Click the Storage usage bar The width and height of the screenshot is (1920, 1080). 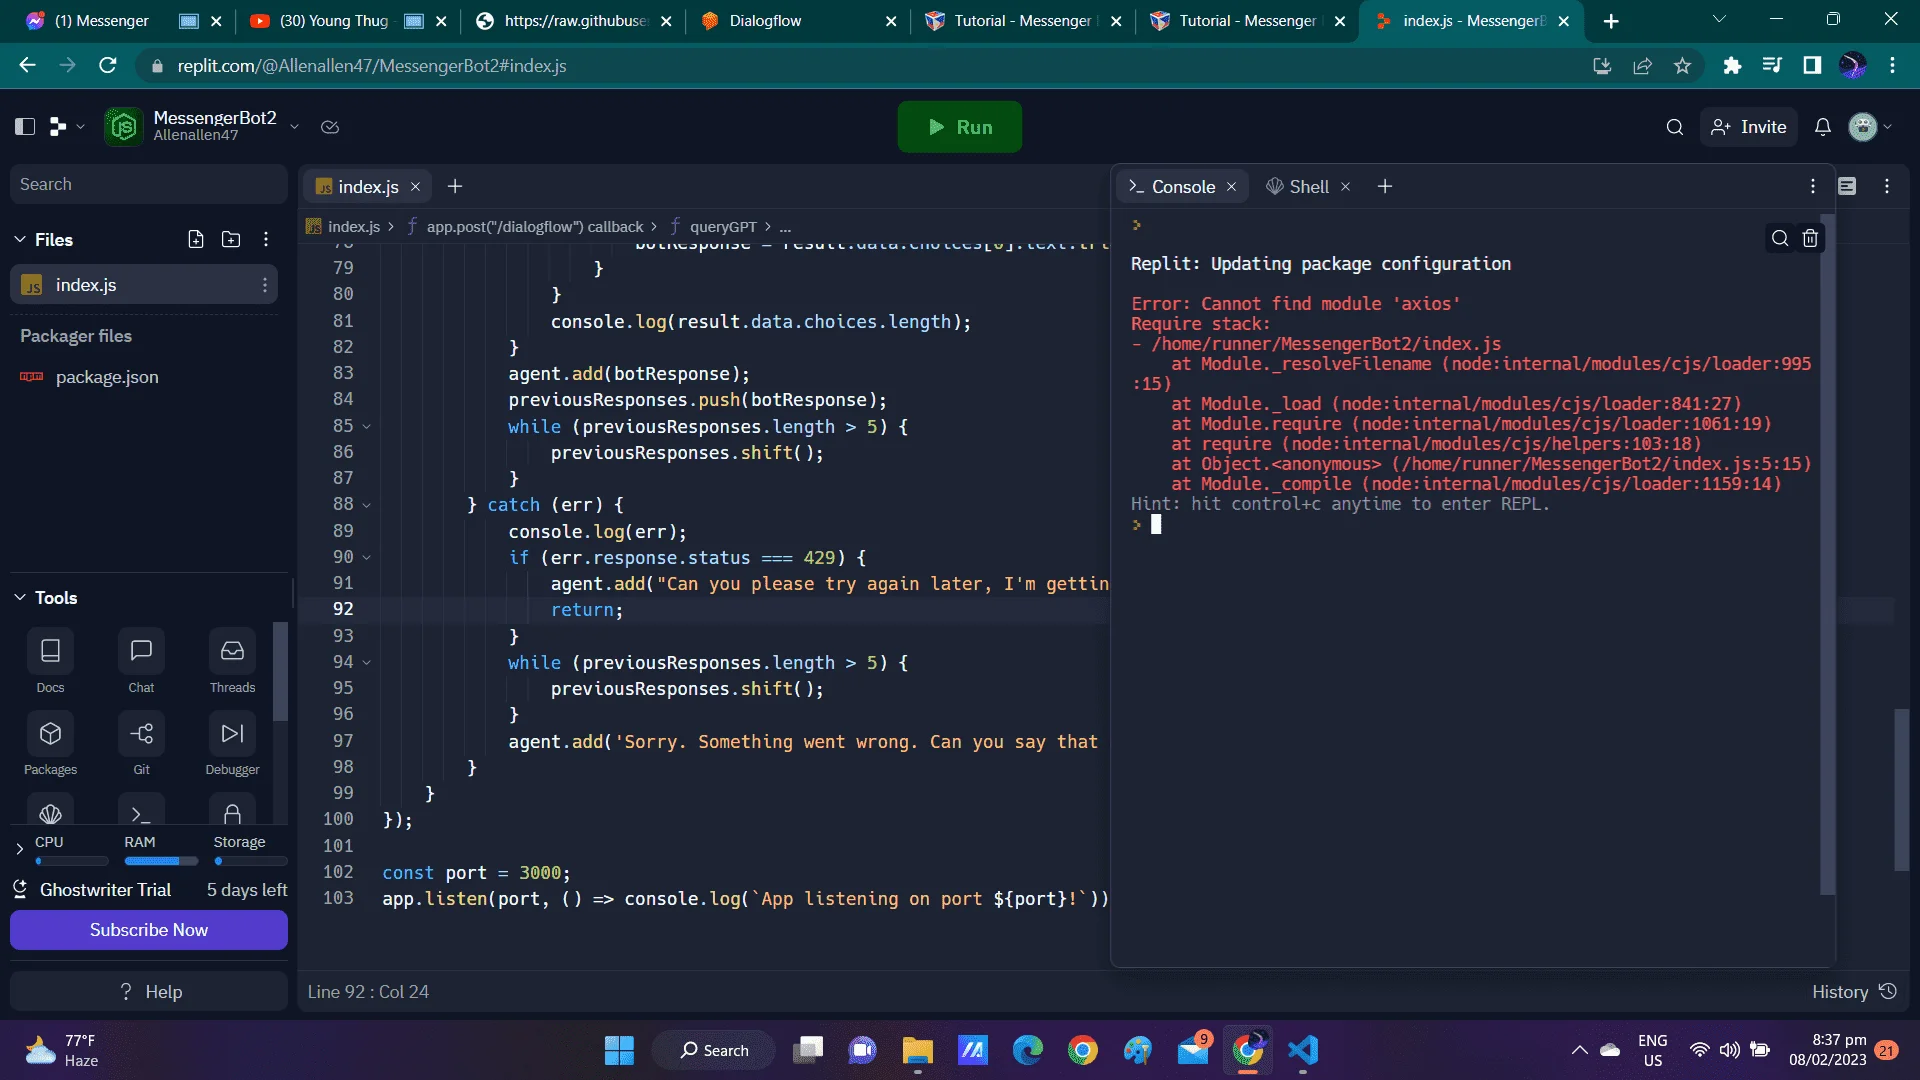click(250, 861)
